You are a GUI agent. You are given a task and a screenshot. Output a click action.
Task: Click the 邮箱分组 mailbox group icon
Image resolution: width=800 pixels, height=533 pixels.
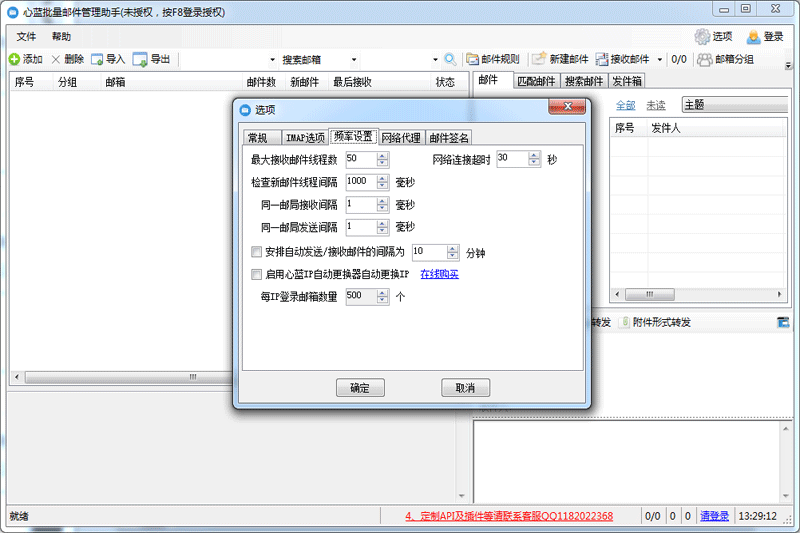click(705, 60)
